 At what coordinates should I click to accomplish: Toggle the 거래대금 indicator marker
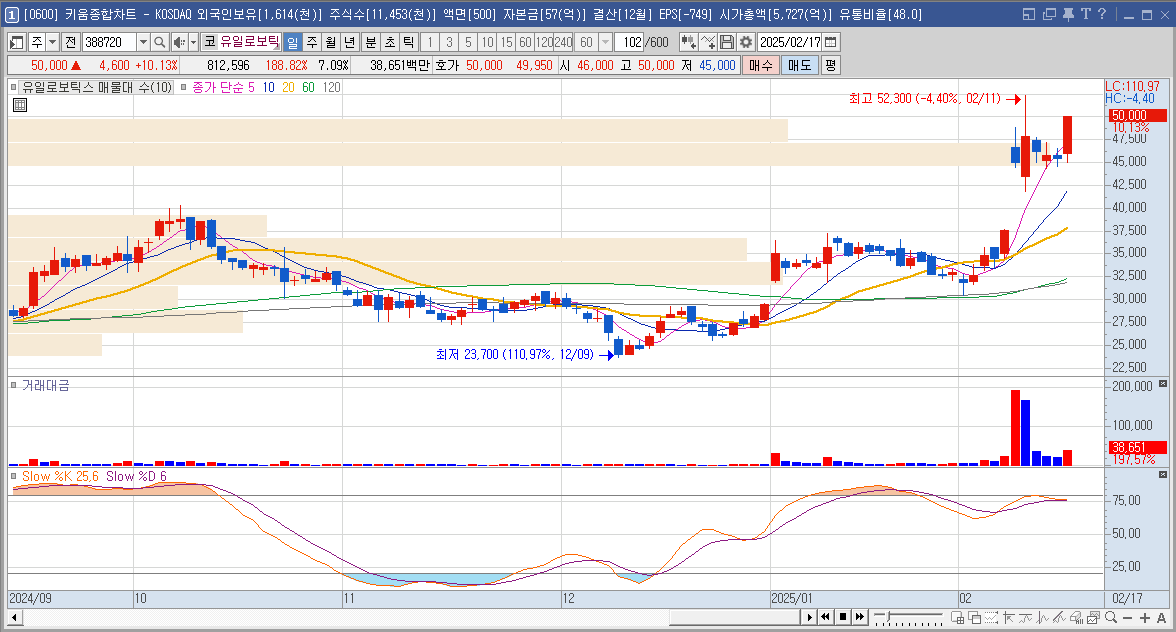pyautogui.click(x=14, y=385)
